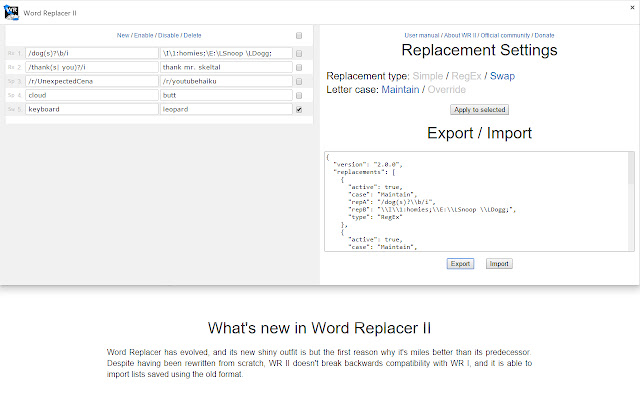
Task: Click the Export button
Action: tap(460, 264)
